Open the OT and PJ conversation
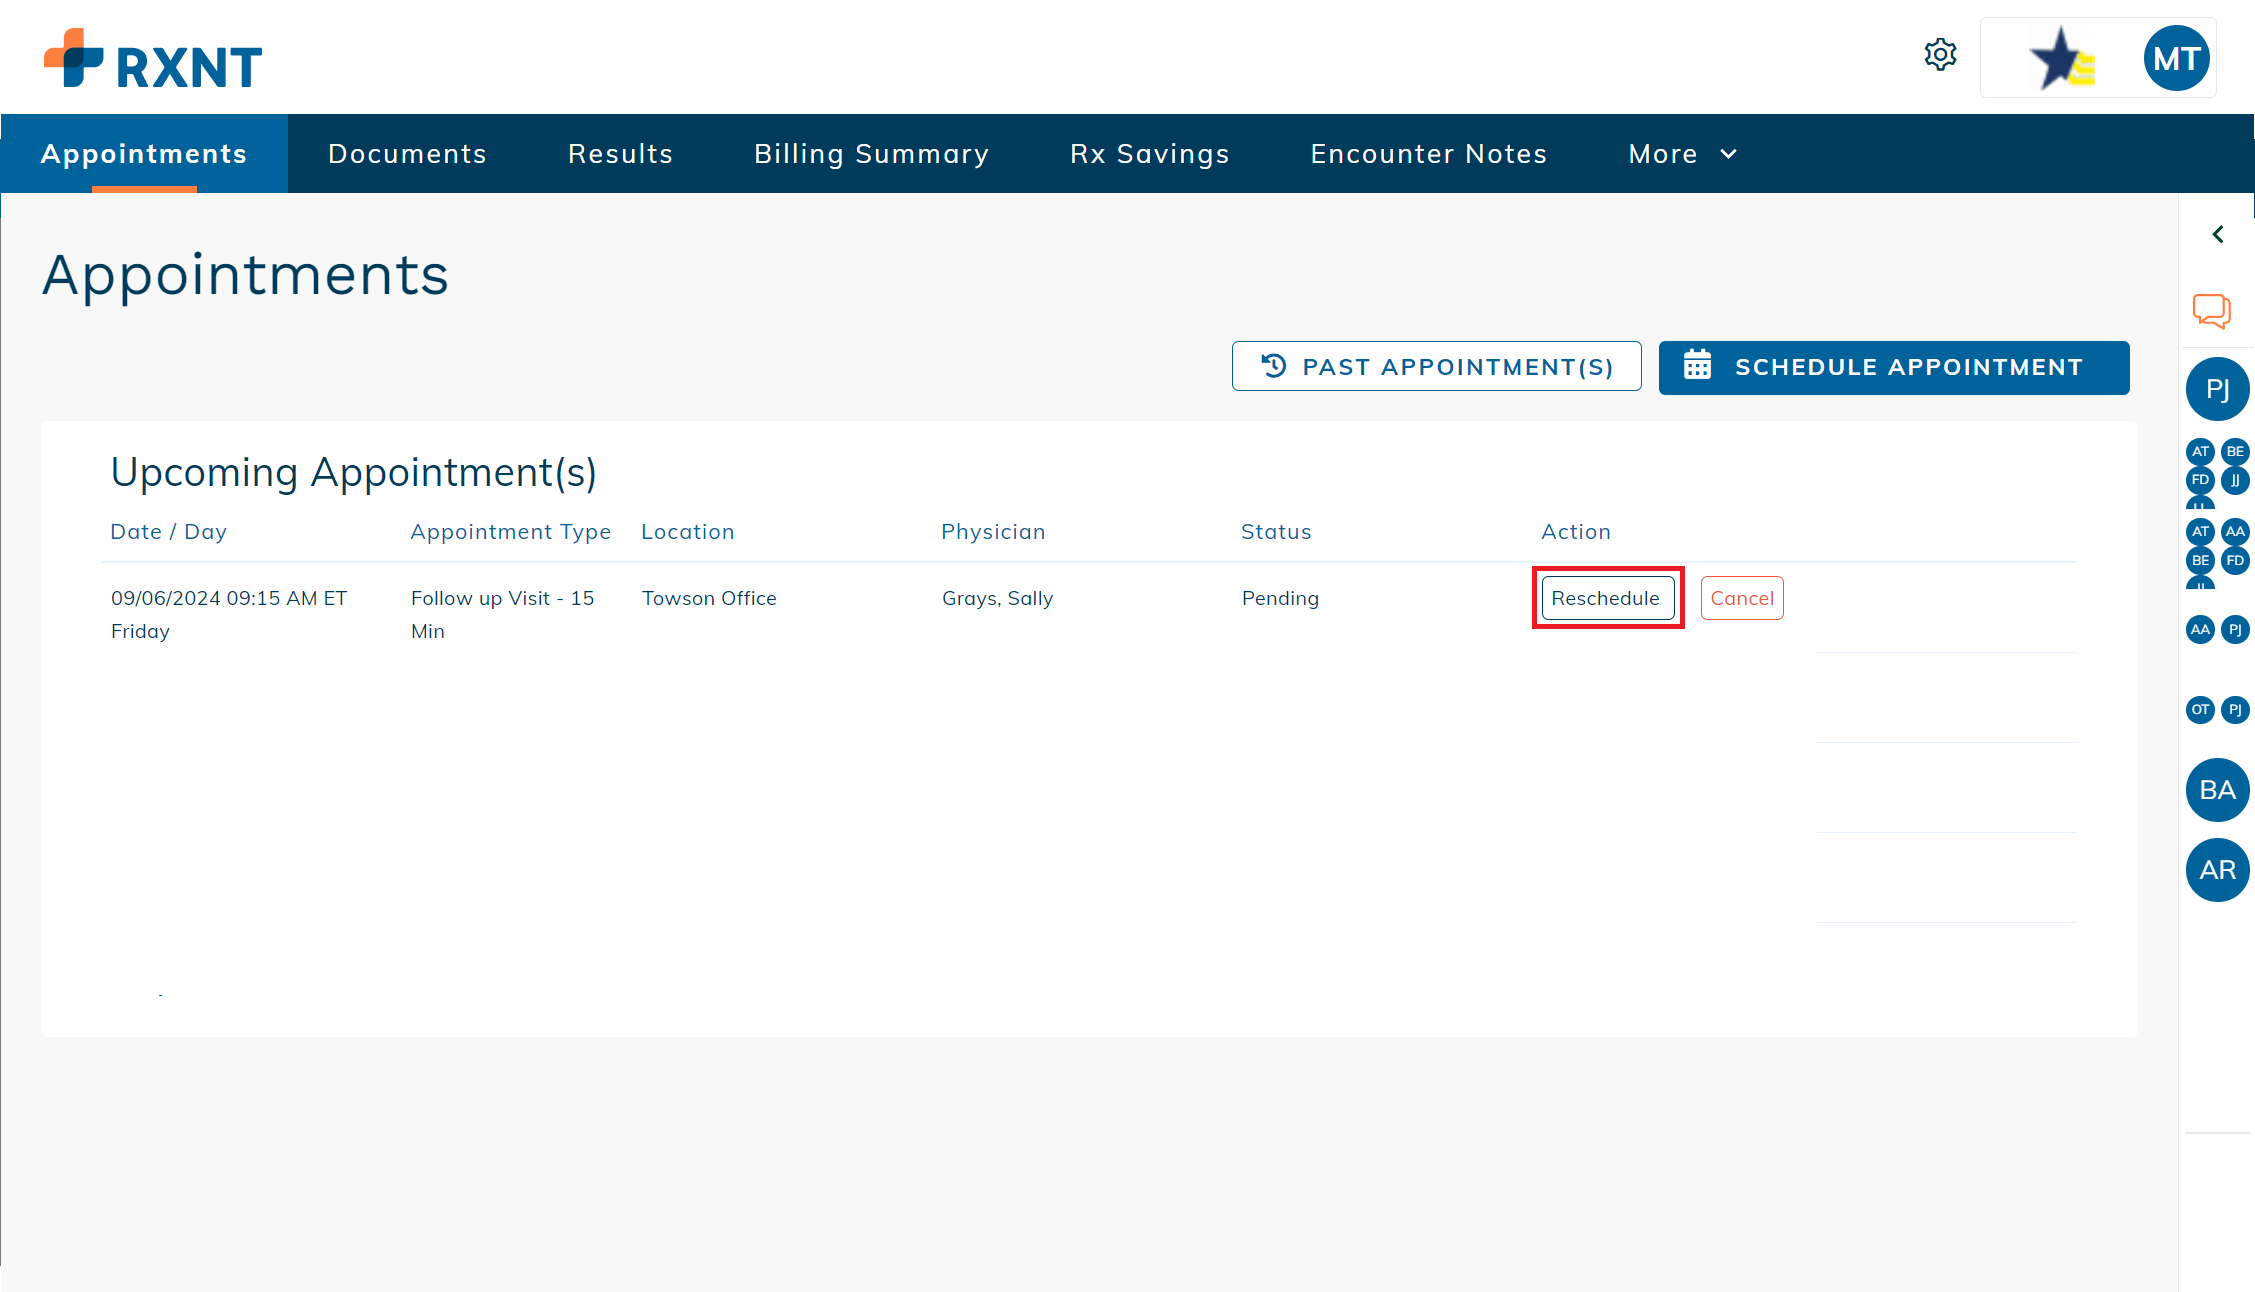The width and height of the screenshot is (2255, 1292). tap(2217, 710)
